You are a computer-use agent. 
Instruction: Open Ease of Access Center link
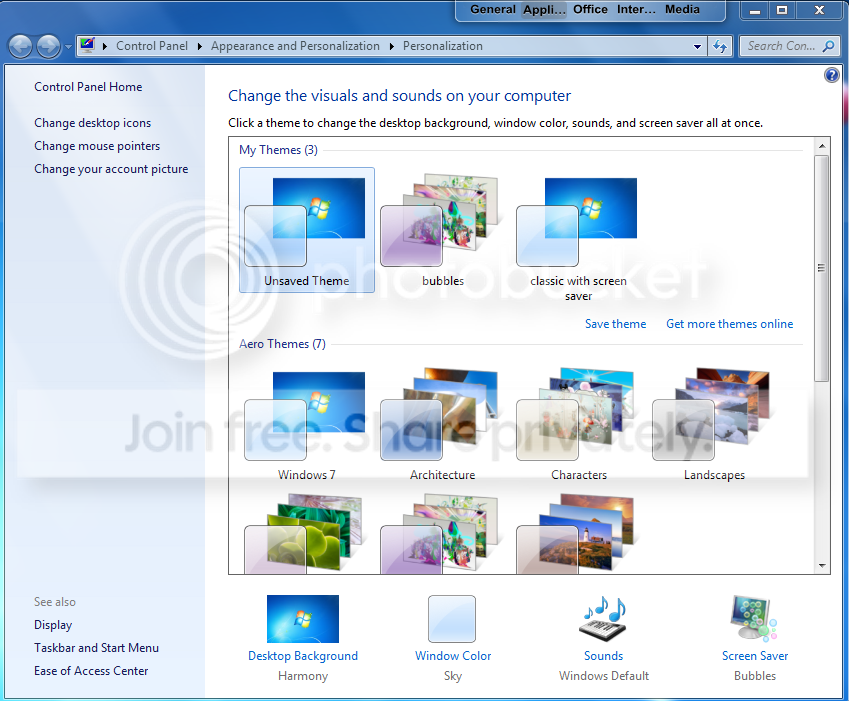pos(91,671)
